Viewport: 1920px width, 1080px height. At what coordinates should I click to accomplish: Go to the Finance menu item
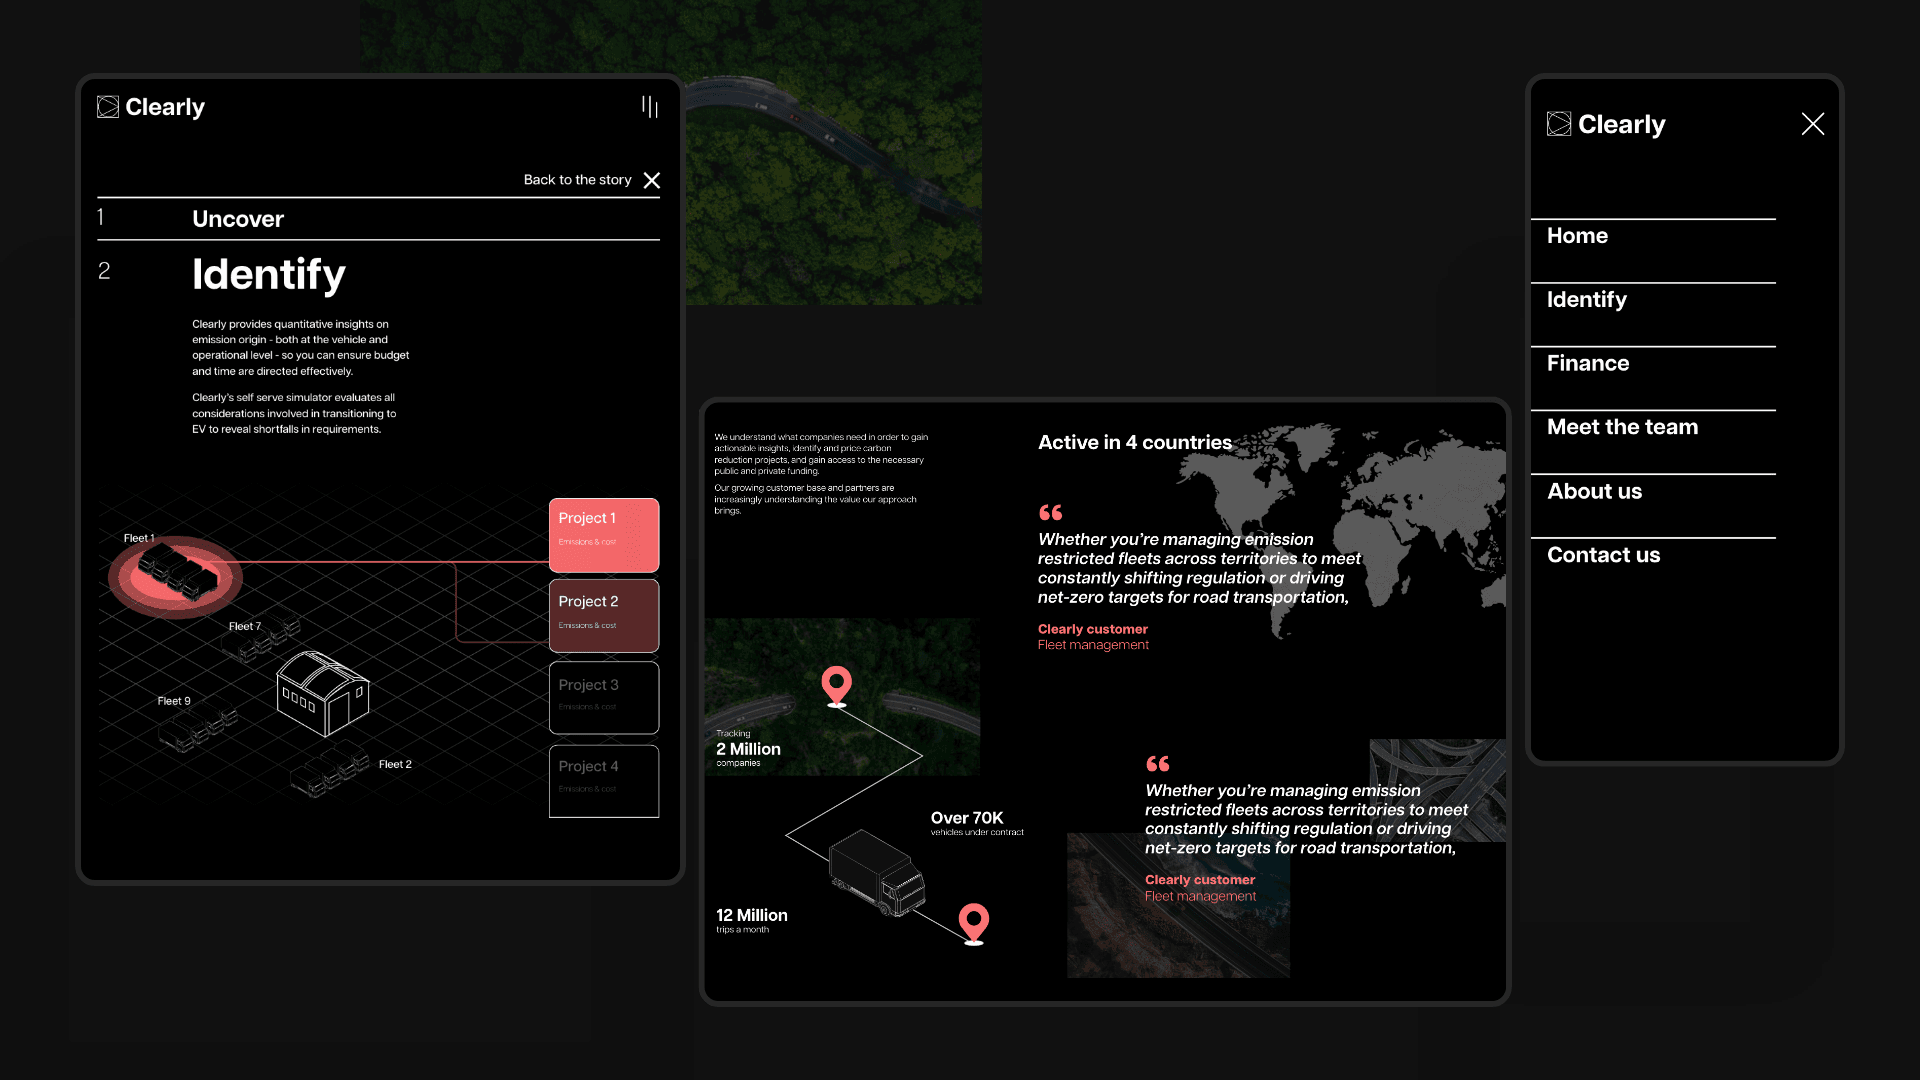pos(1587,364)
